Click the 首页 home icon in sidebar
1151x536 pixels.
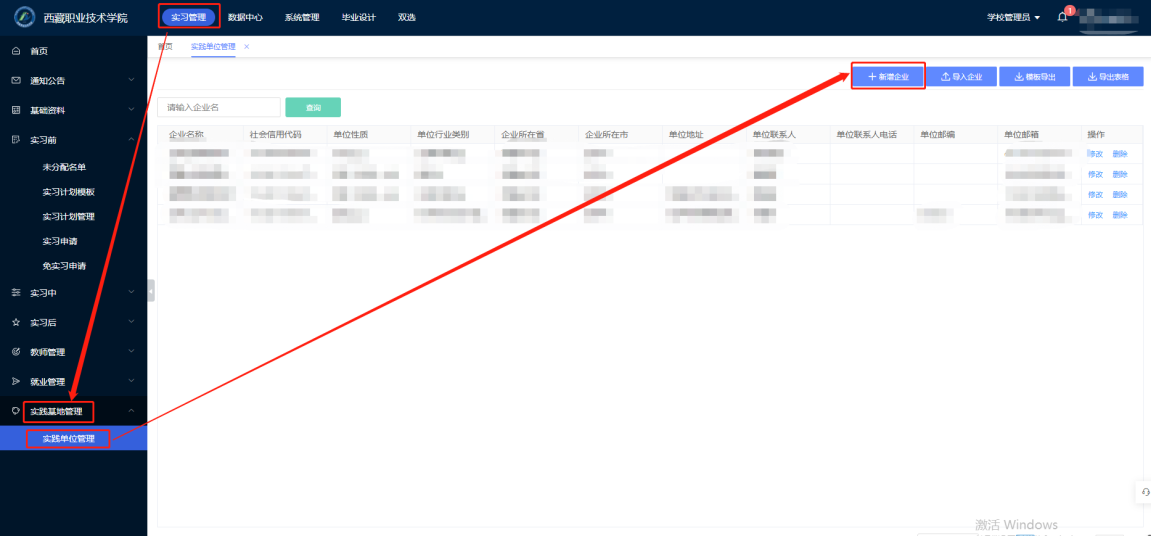coord(16,51)
